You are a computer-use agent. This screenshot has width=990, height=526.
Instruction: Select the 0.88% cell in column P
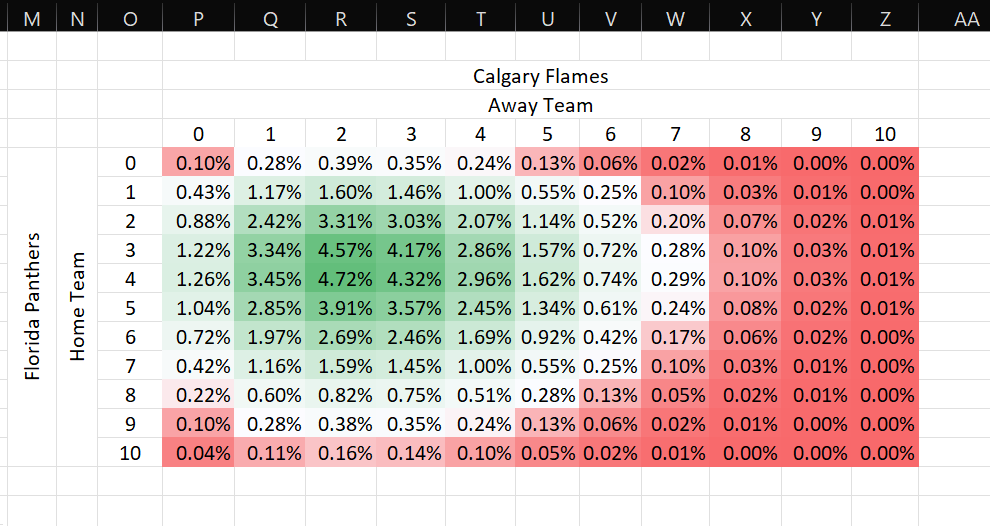click(198, 221)
